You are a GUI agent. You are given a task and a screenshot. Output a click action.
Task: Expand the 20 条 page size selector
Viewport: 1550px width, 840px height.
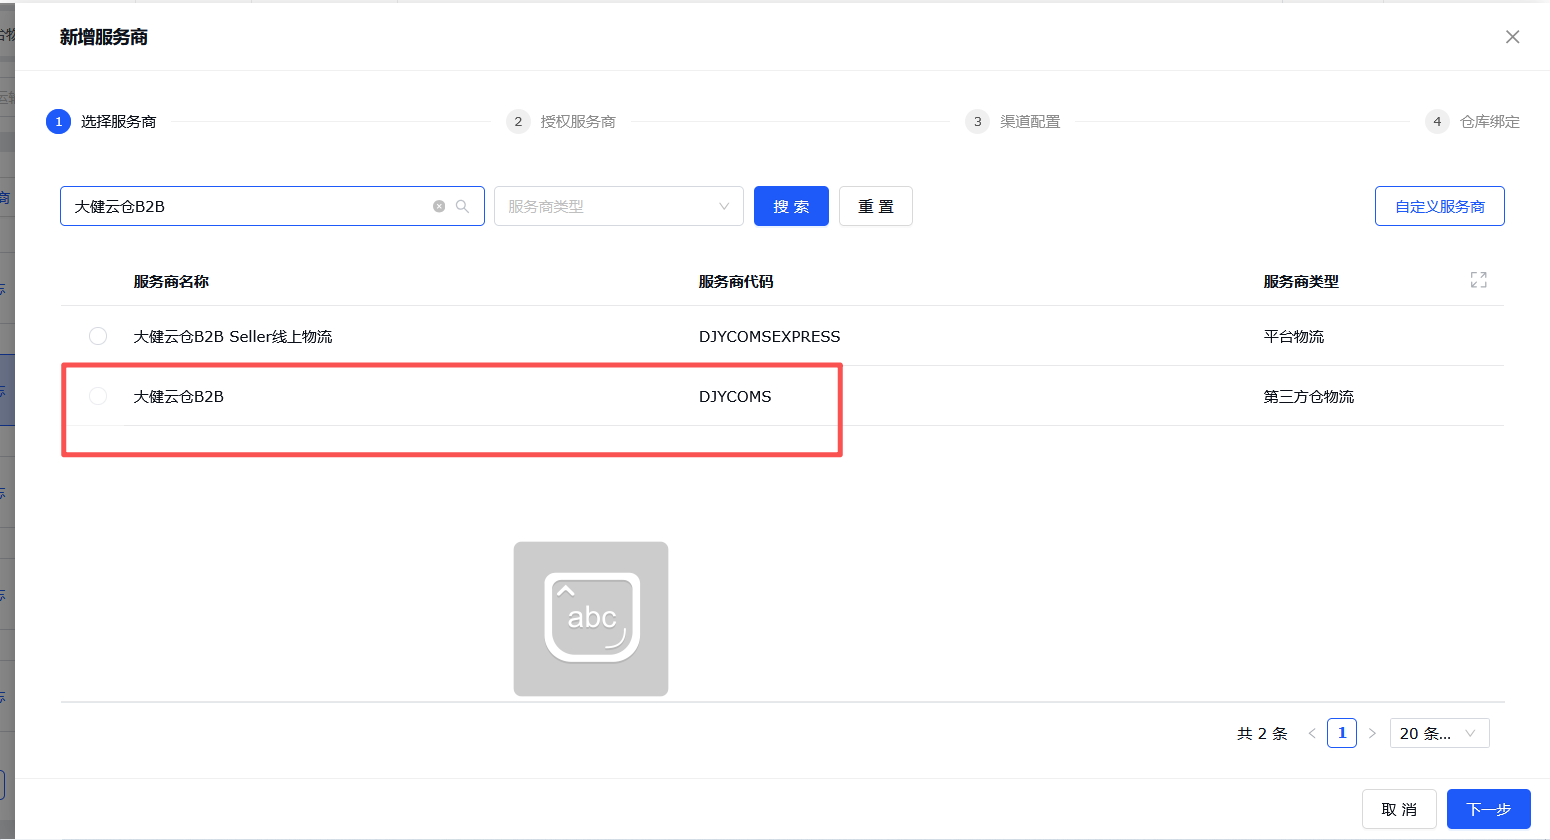(x=1439, y=733)
